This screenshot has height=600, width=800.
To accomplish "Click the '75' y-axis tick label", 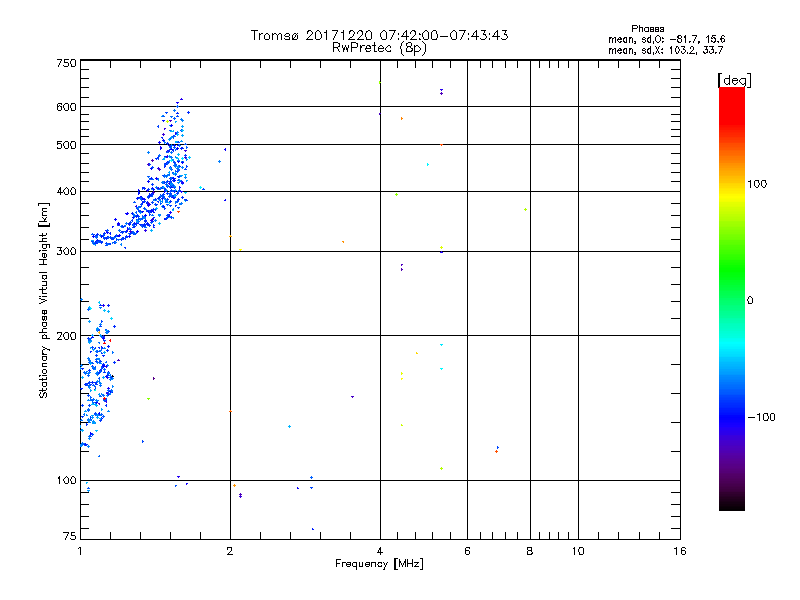I will coord(70,536).
